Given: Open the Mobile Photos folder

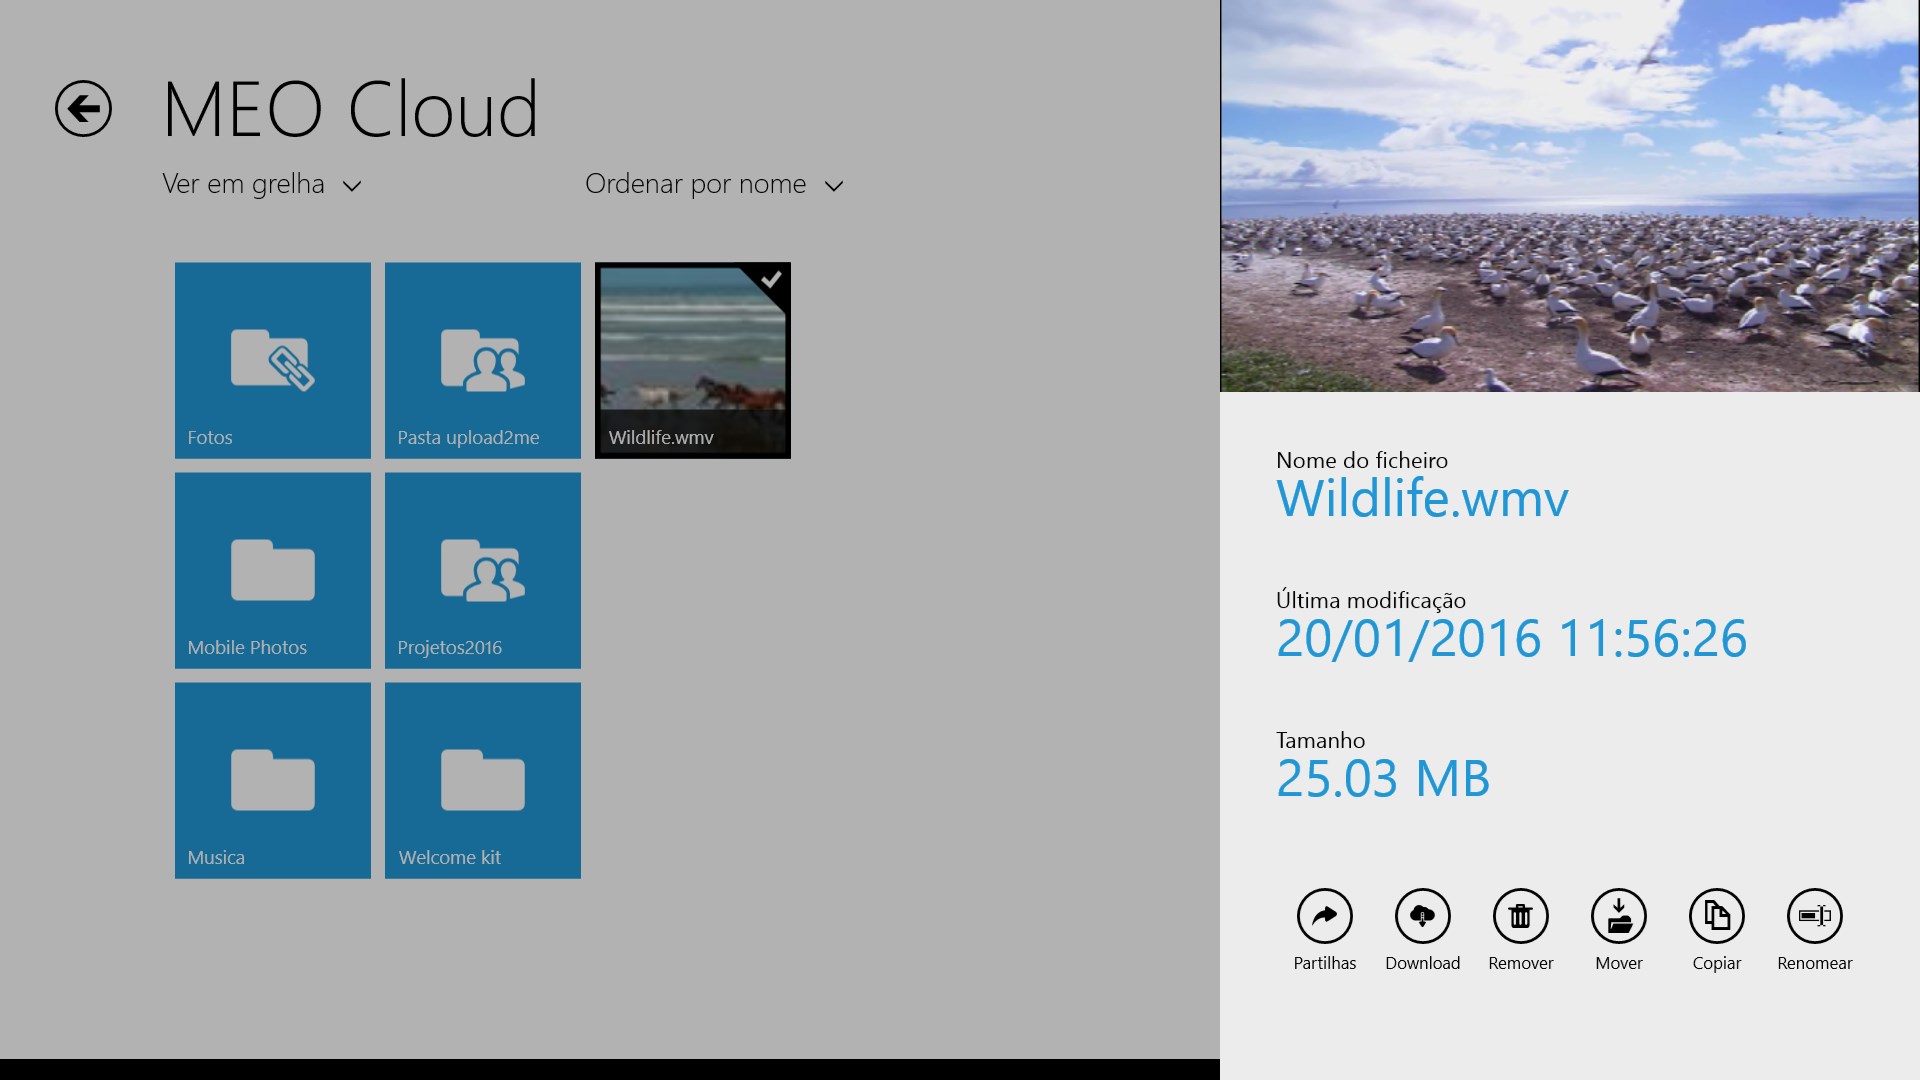Looking at the screenshot, I should click(x=272, y=570).
